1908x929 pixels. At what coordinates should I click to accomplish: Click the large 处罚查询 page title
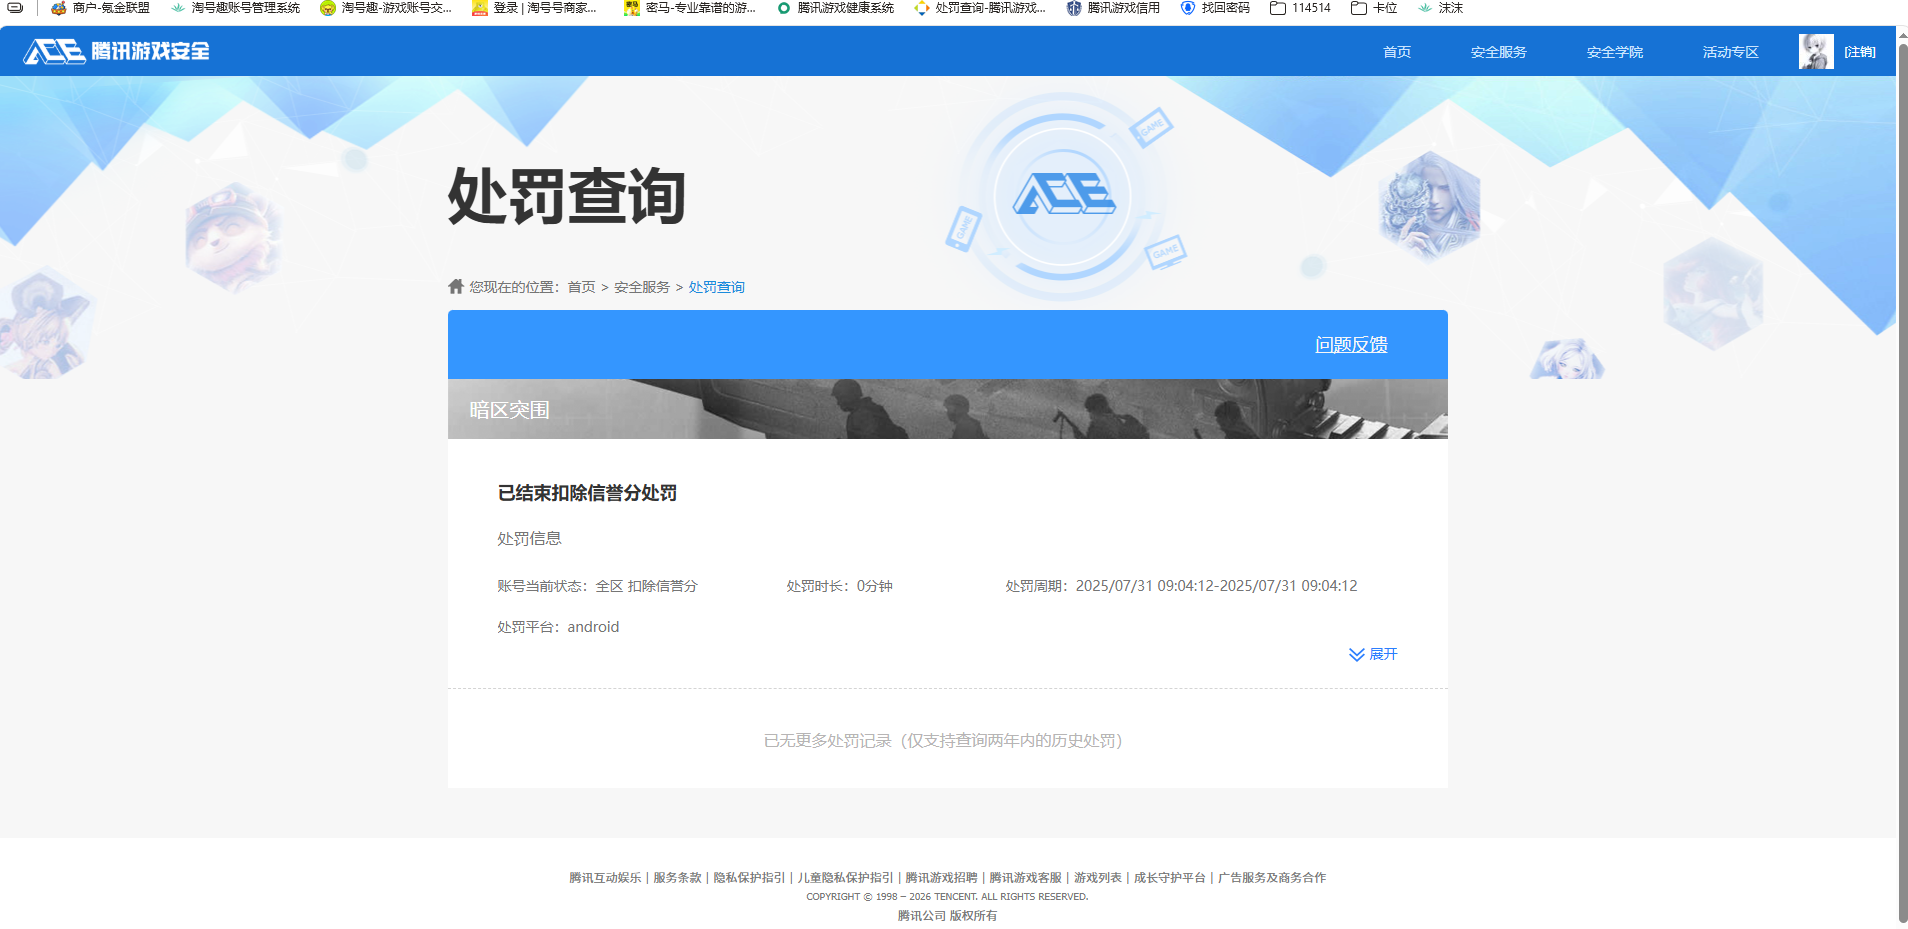[x=566, y=196]
